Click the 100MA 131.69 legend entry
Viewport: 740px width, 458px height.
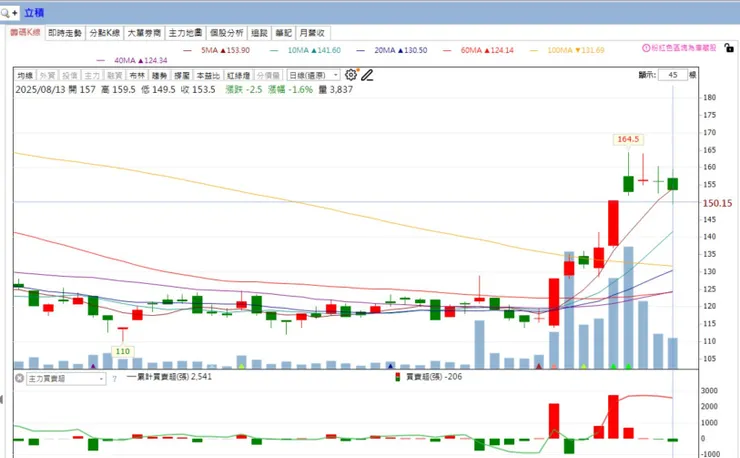[x=567, y=50]
